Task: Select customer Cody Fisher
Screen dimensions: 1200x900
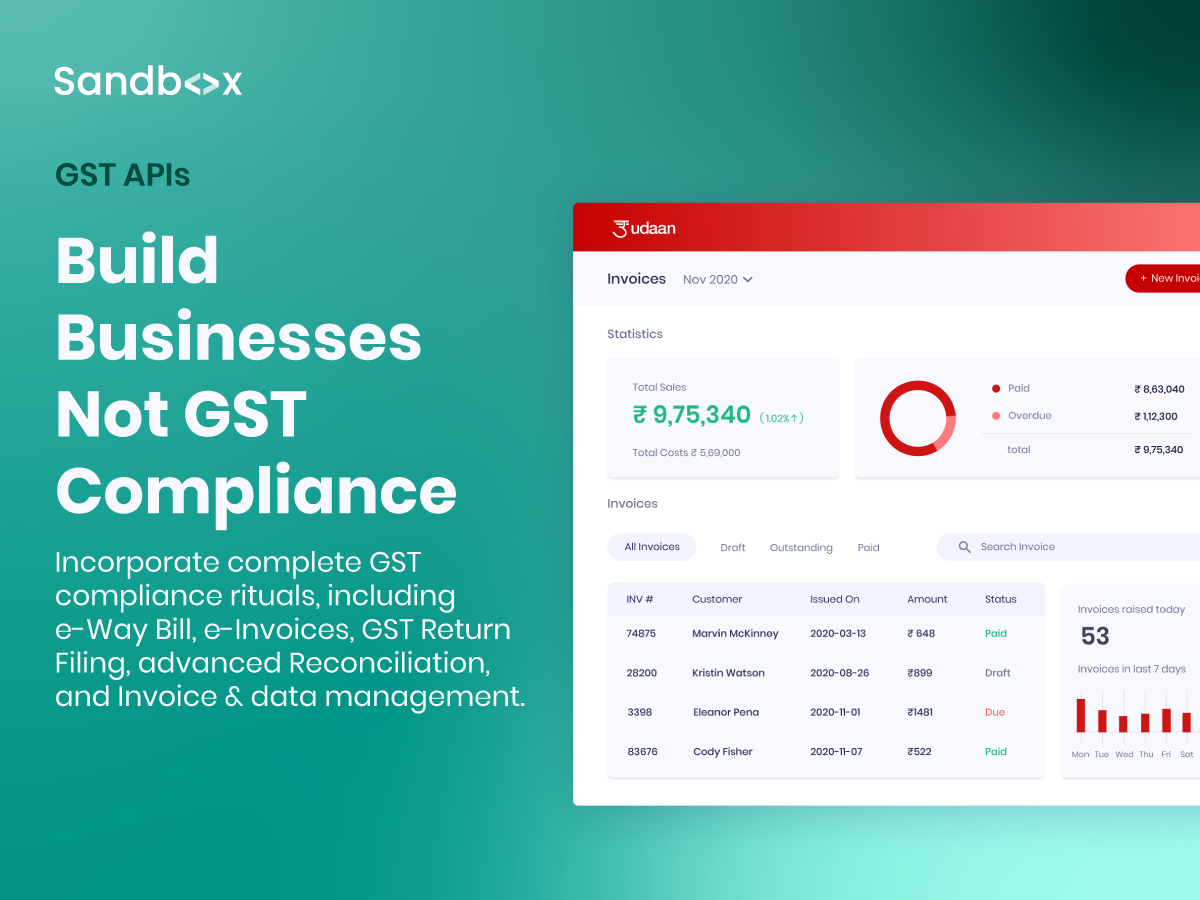Action: pyautogui.click(x=722, y=752)
